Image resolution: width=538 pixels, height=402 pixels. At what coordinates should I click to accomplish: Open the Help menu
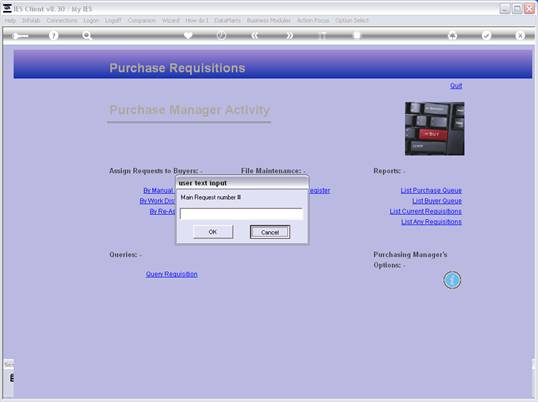point(10,20)
